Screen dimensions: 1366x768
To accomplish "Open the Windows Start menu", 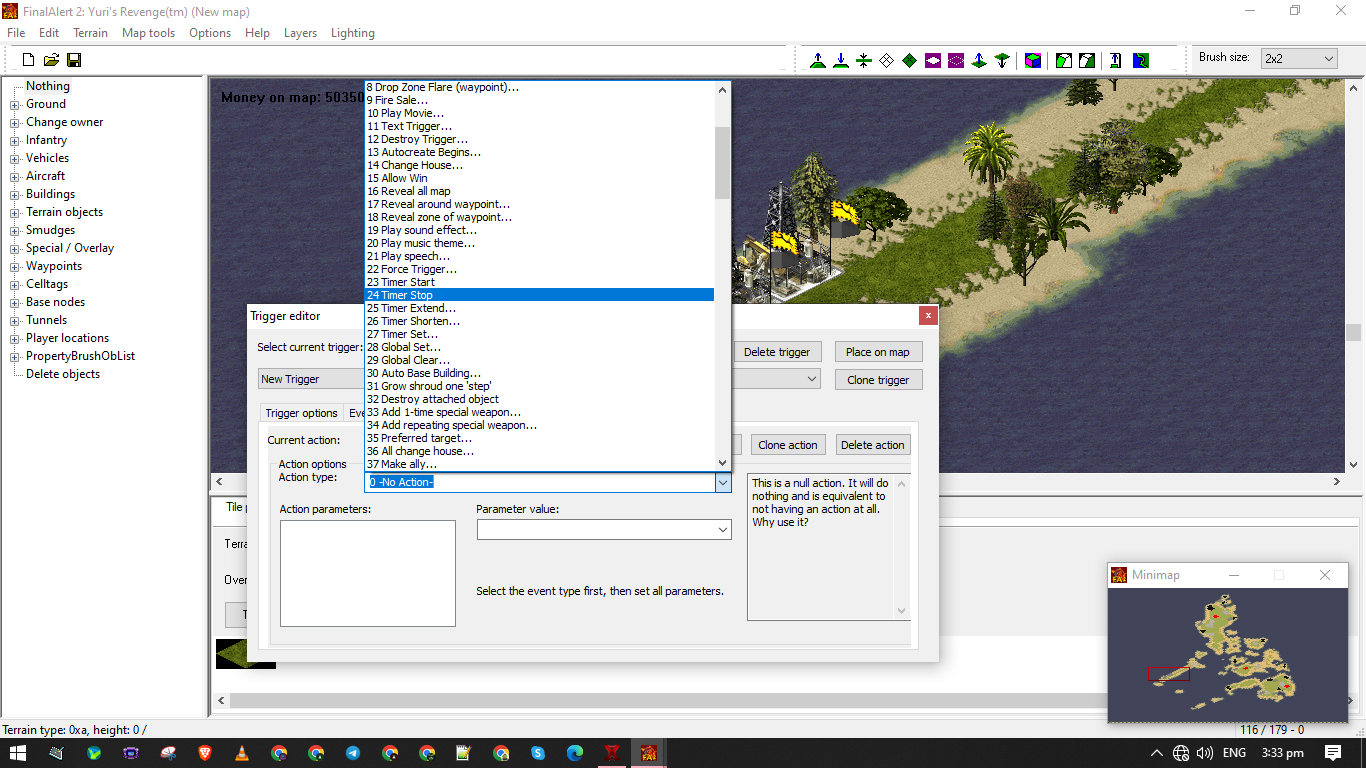I will (18, 753).
